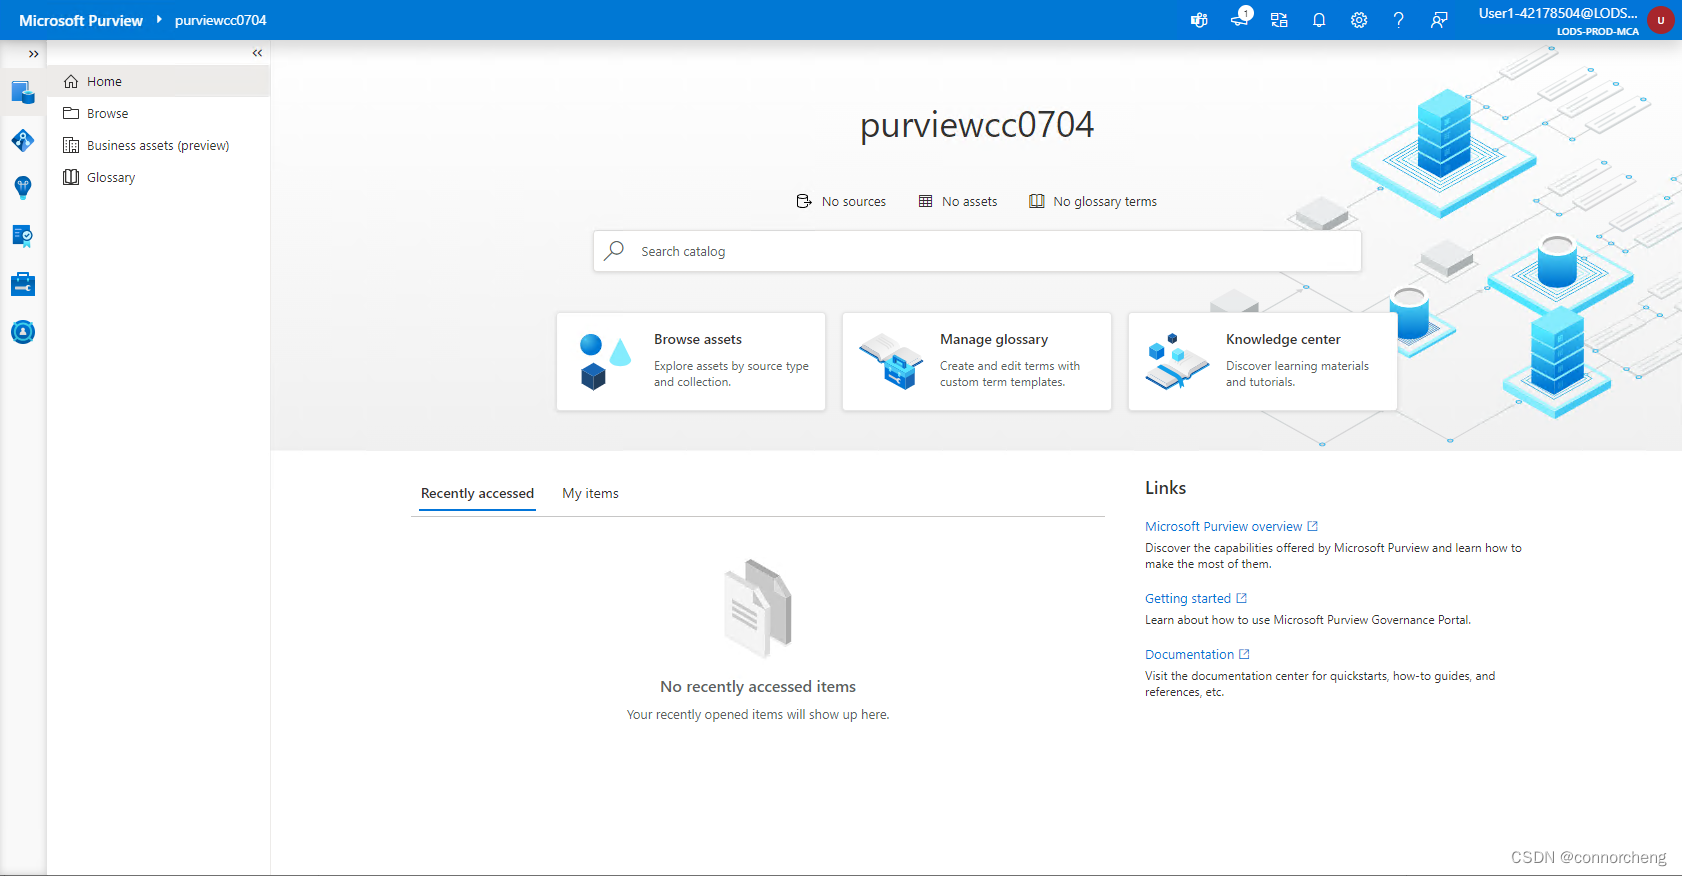Select Home in the navigation pane
This screenshot has height=876, width=1682.
click(x=159, y=81)
